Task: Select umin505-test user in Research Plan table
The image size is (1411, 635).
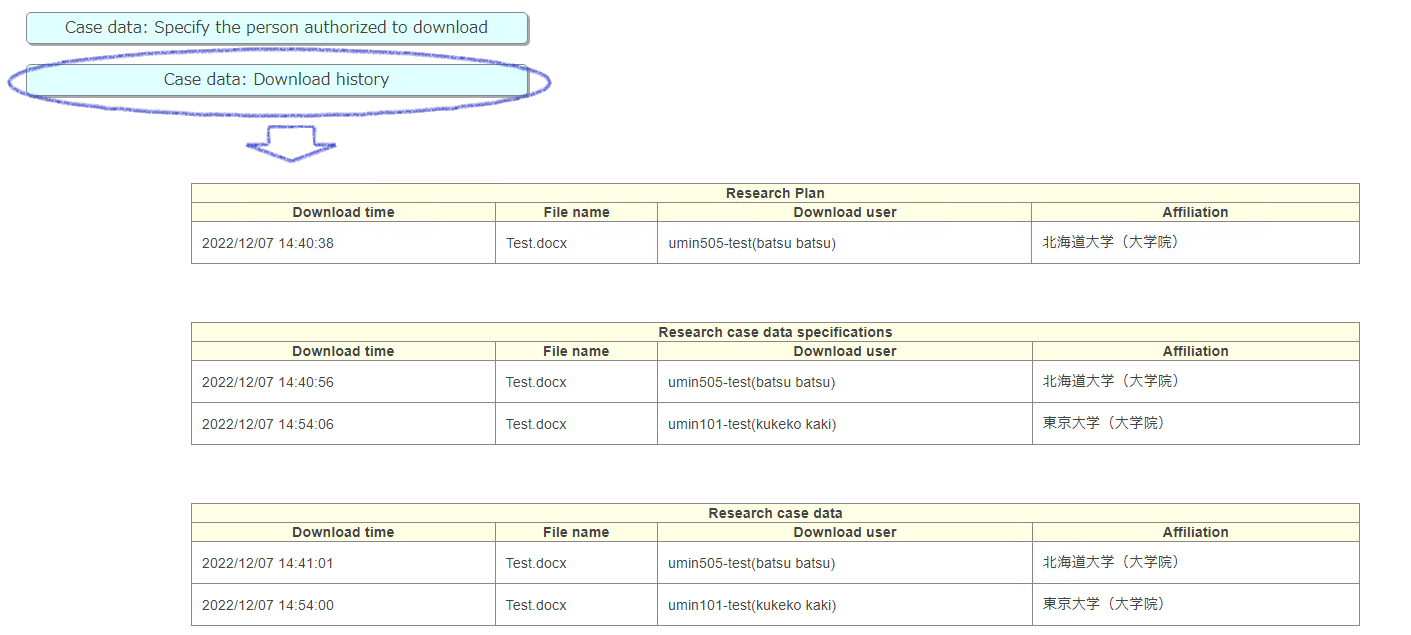Action: (x=751, y=243)
